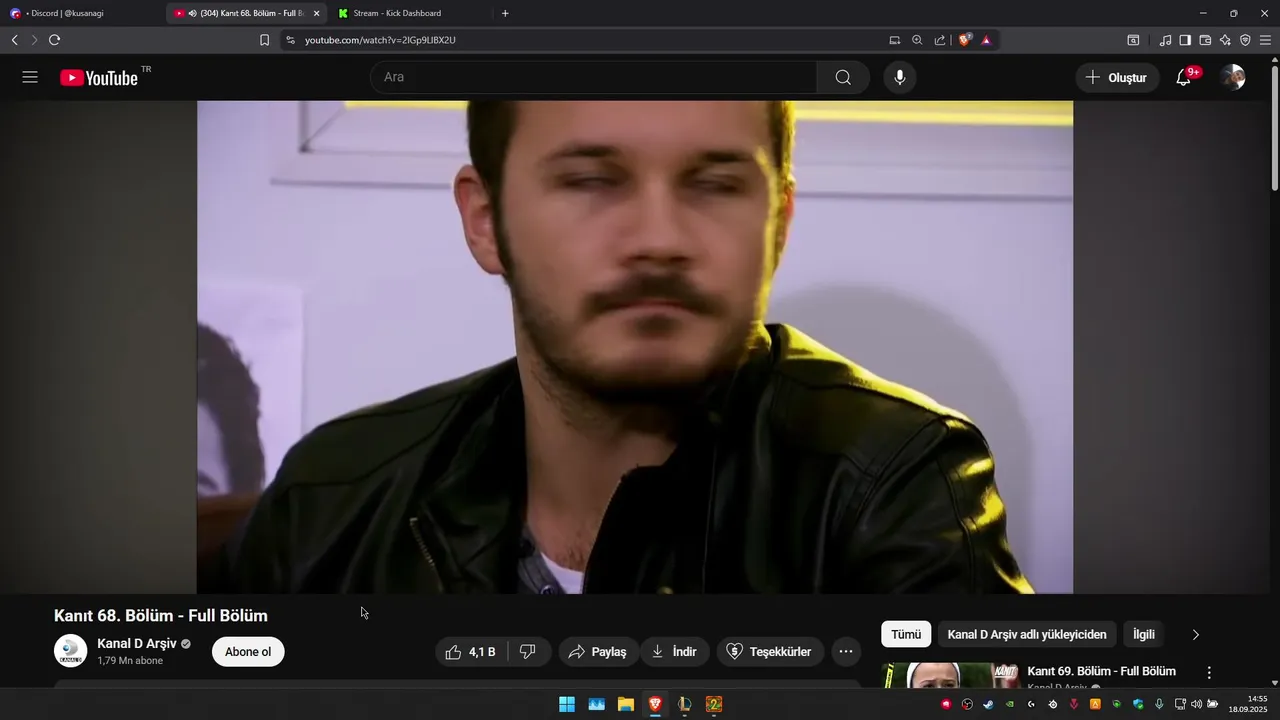This screenshot has width=1280, height=720.
Task: Open Brave Wallet icon
Action: (x=1205, y=40)
